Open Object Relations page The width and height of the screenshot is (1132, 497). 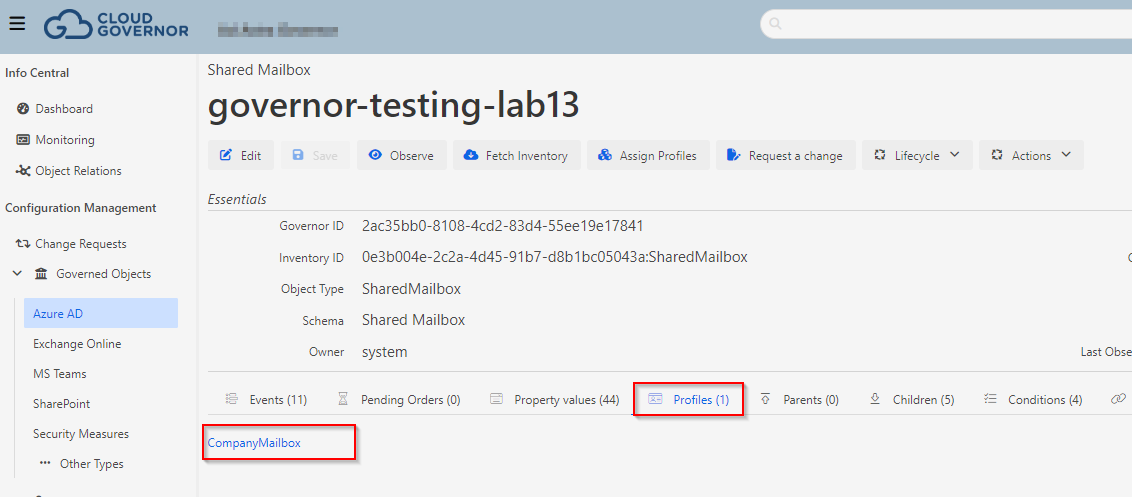[77, 171]
